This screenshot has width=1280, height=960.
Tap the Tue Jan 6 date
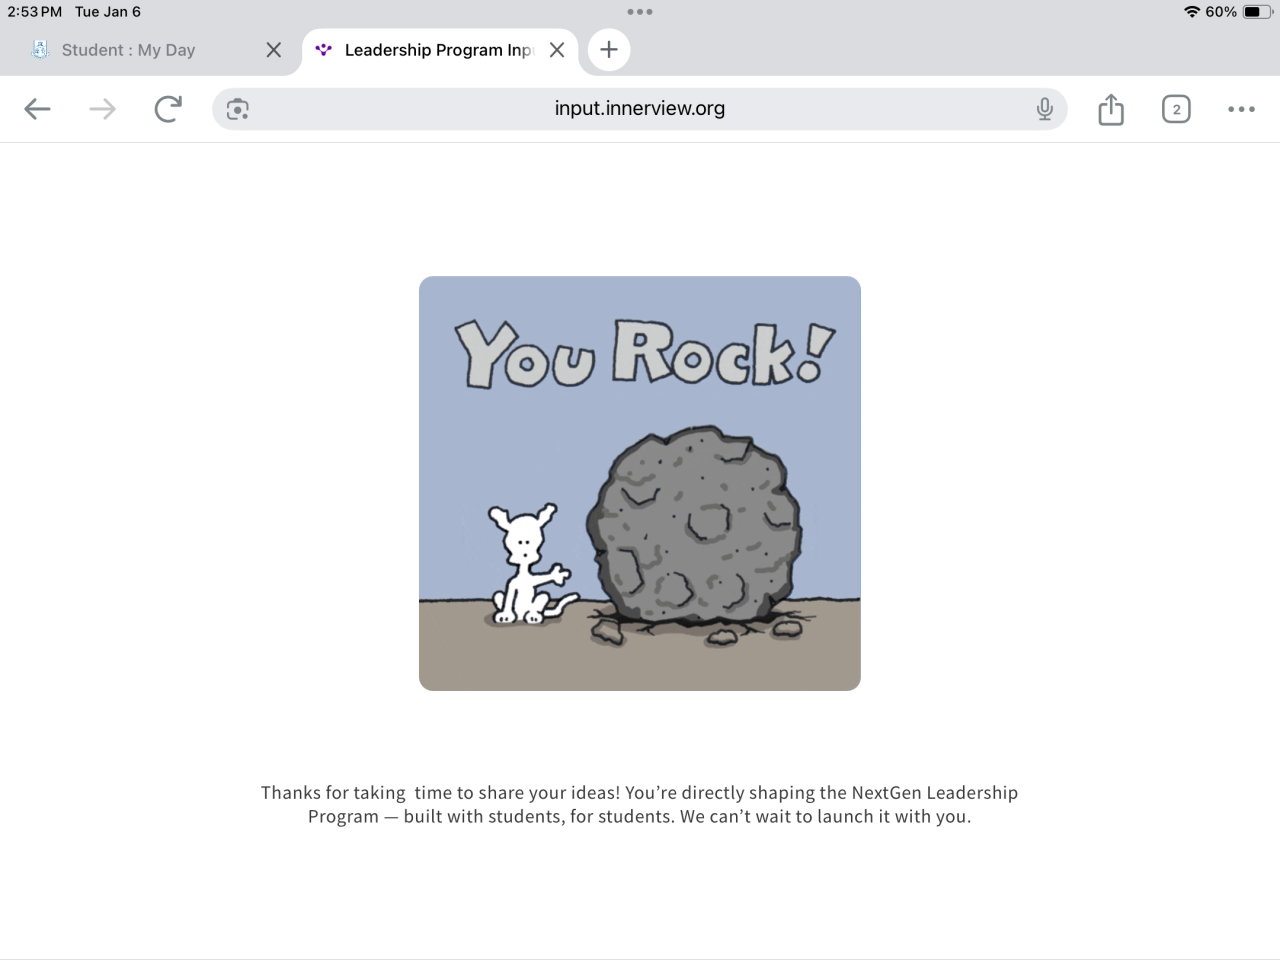click(108, 12)
